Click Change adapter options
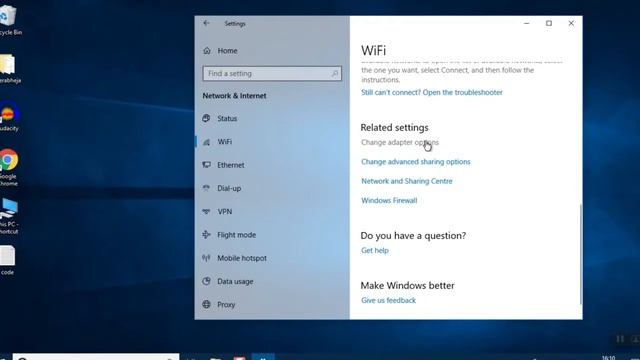The image size is (640, 360). (x=400, y=142)
